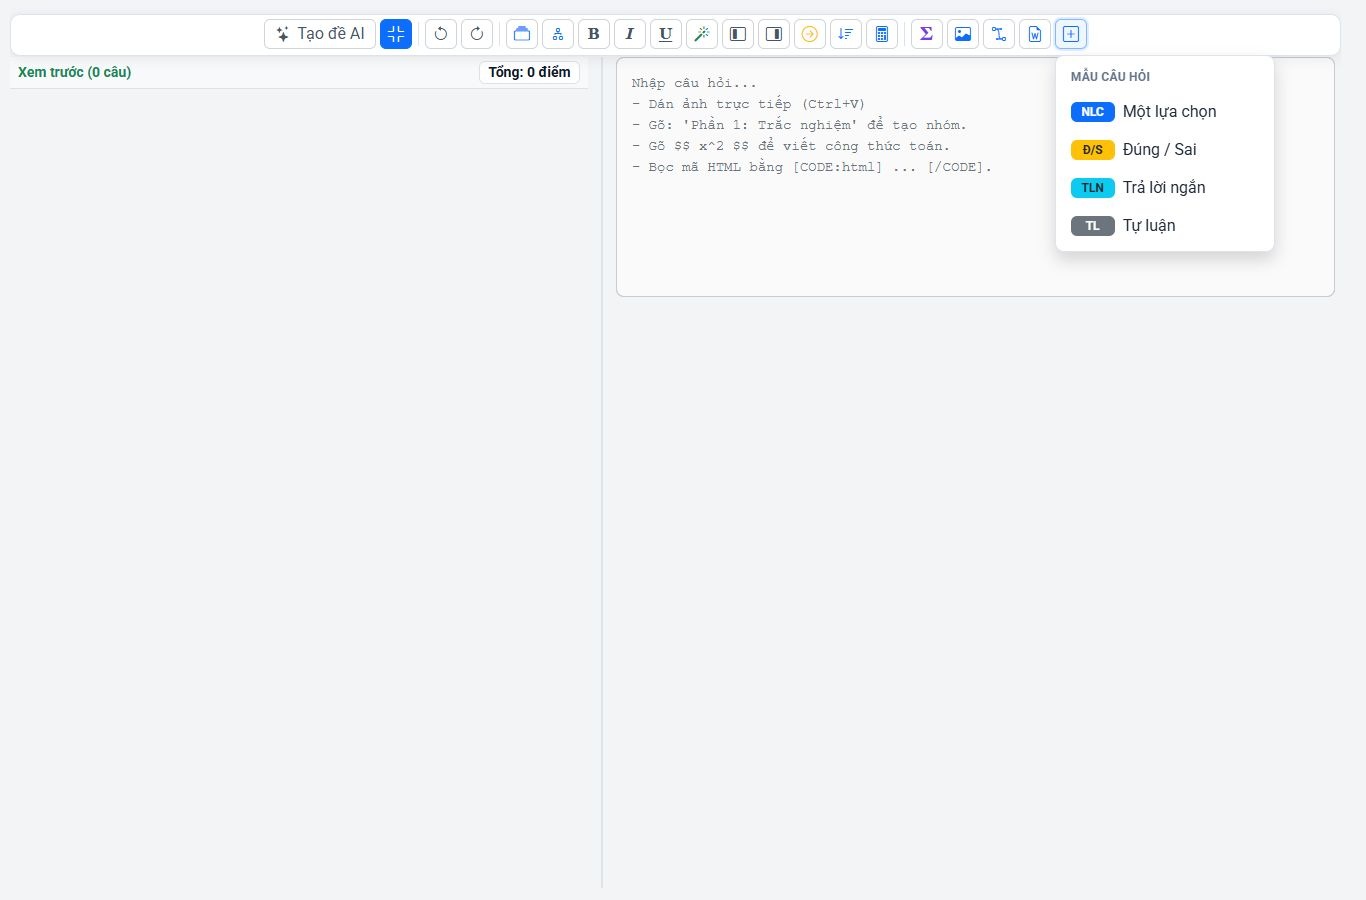Toggle underline formatting
1366x900 pixels.
click(x=666, y=34)
